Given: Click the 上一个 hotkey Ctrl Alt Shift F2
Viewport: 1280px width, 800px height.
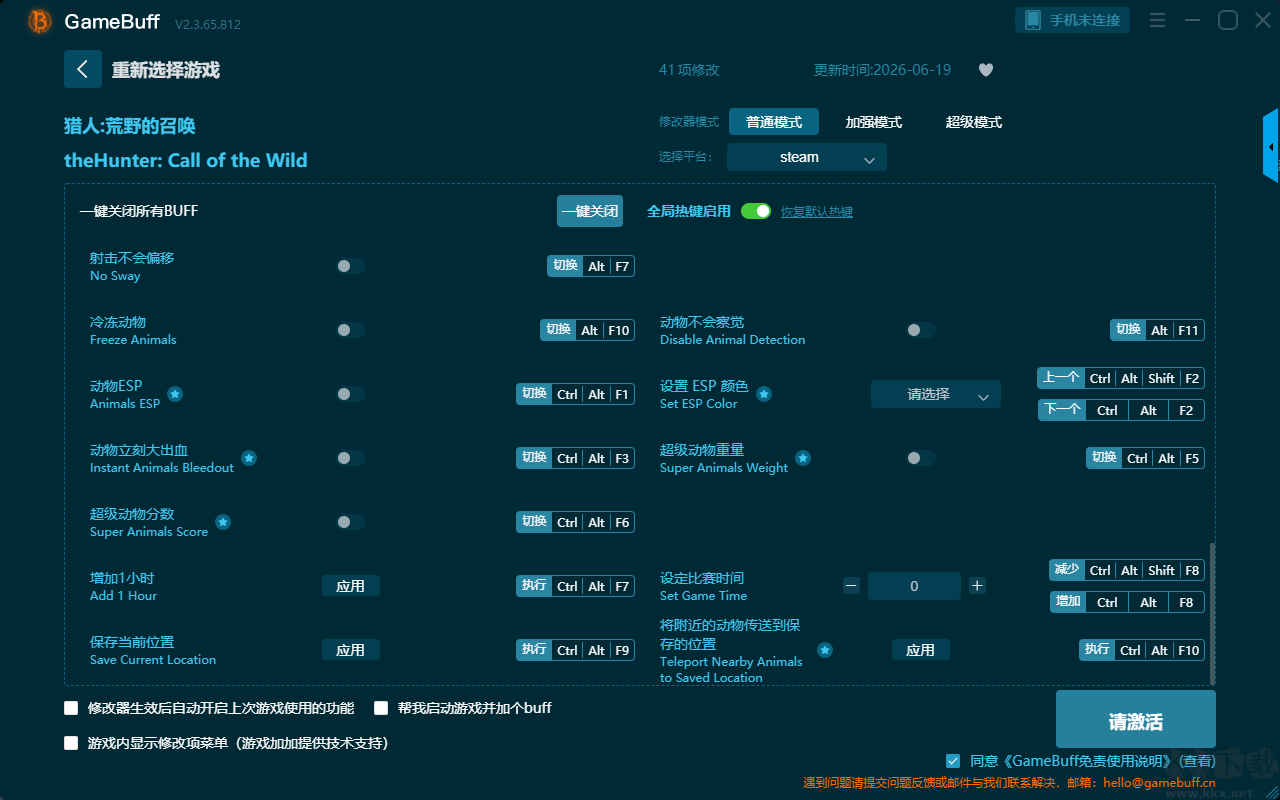Looking at the screenshot, I should tap(1121, 378).
